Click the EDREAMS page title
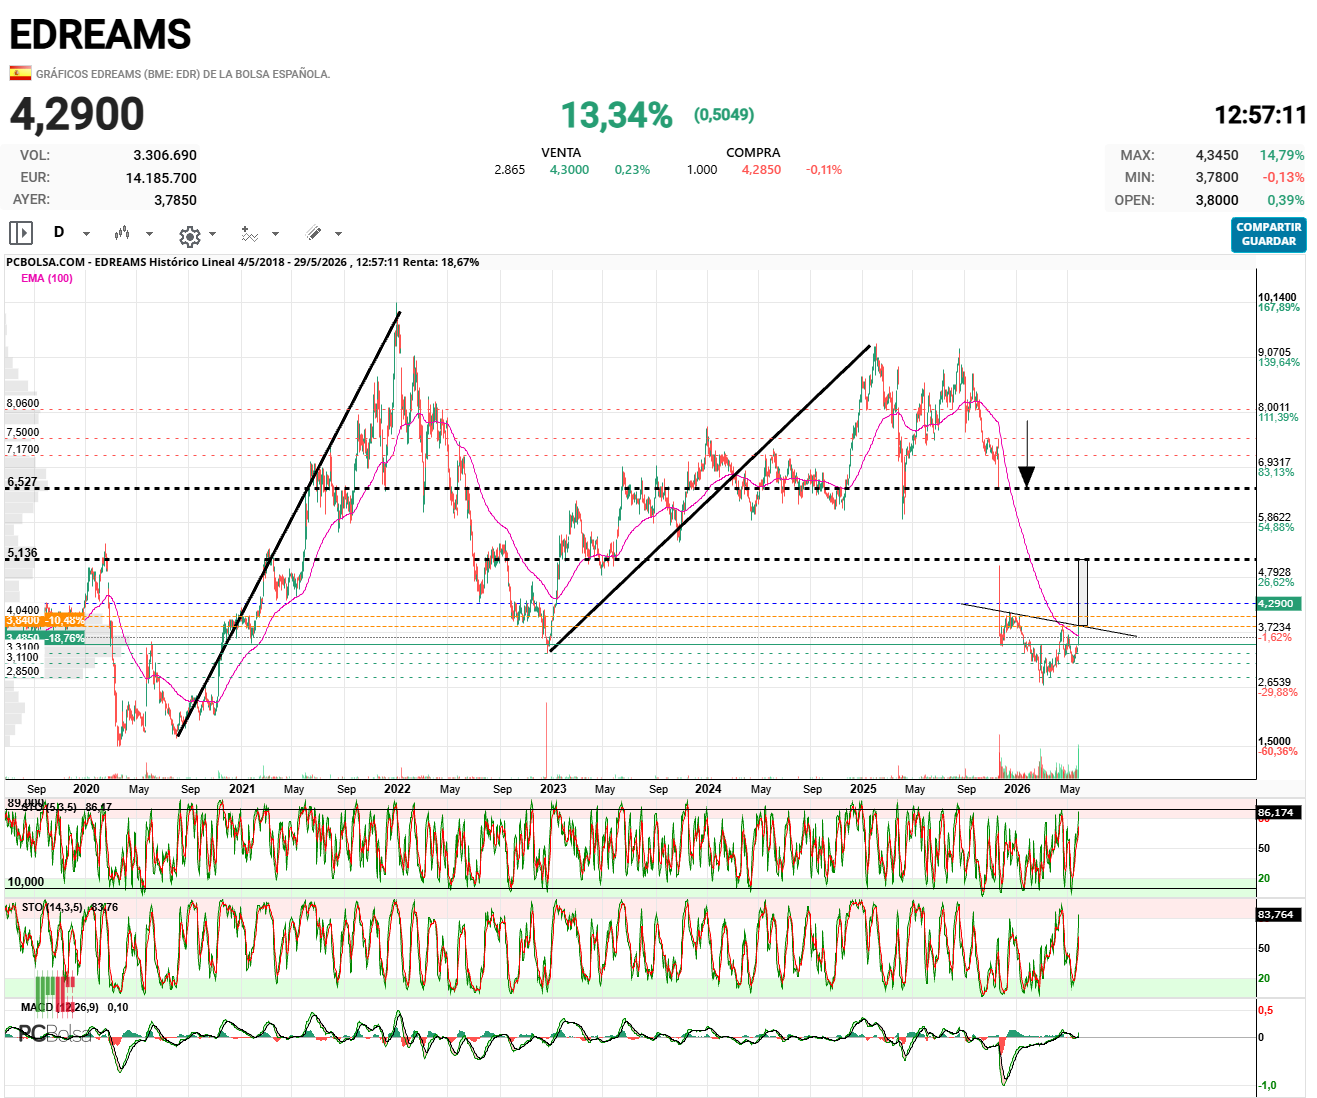 click(100, 35)
